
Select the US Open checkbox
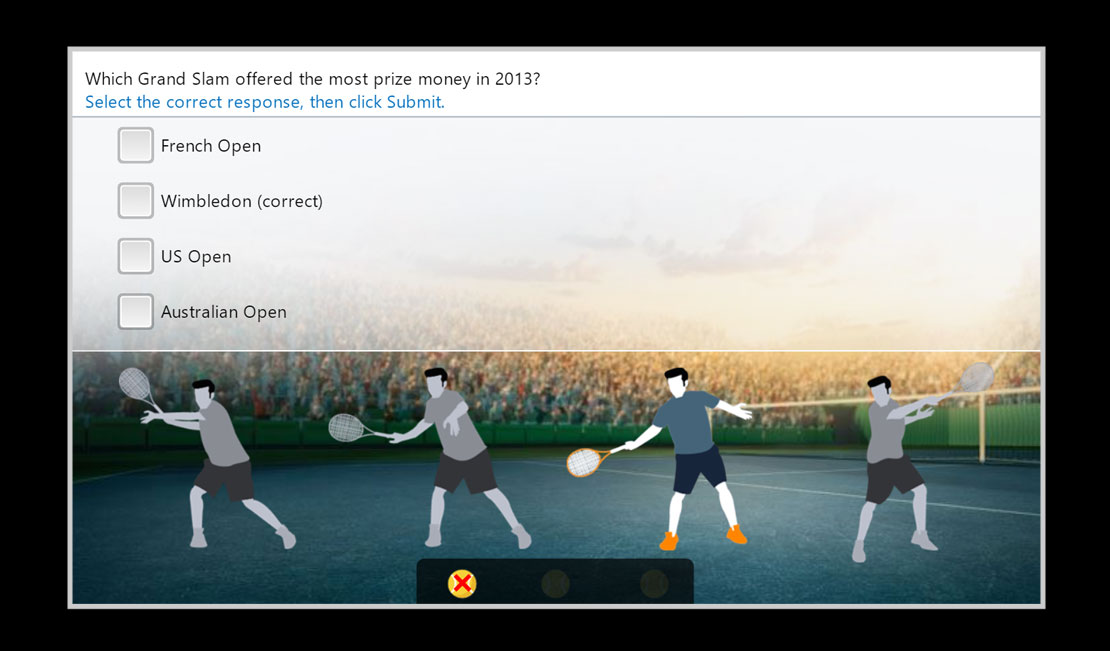click(x=135, y=256)
